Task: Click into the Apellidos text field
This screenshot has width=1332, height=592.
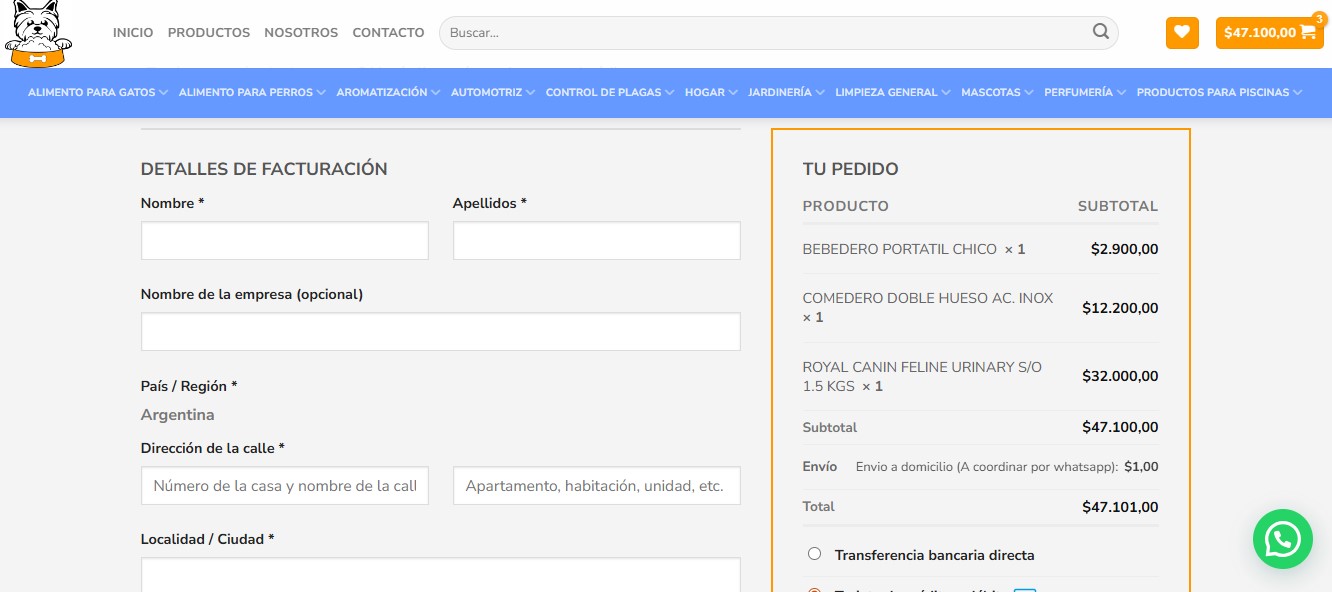Action: (596, 241)
